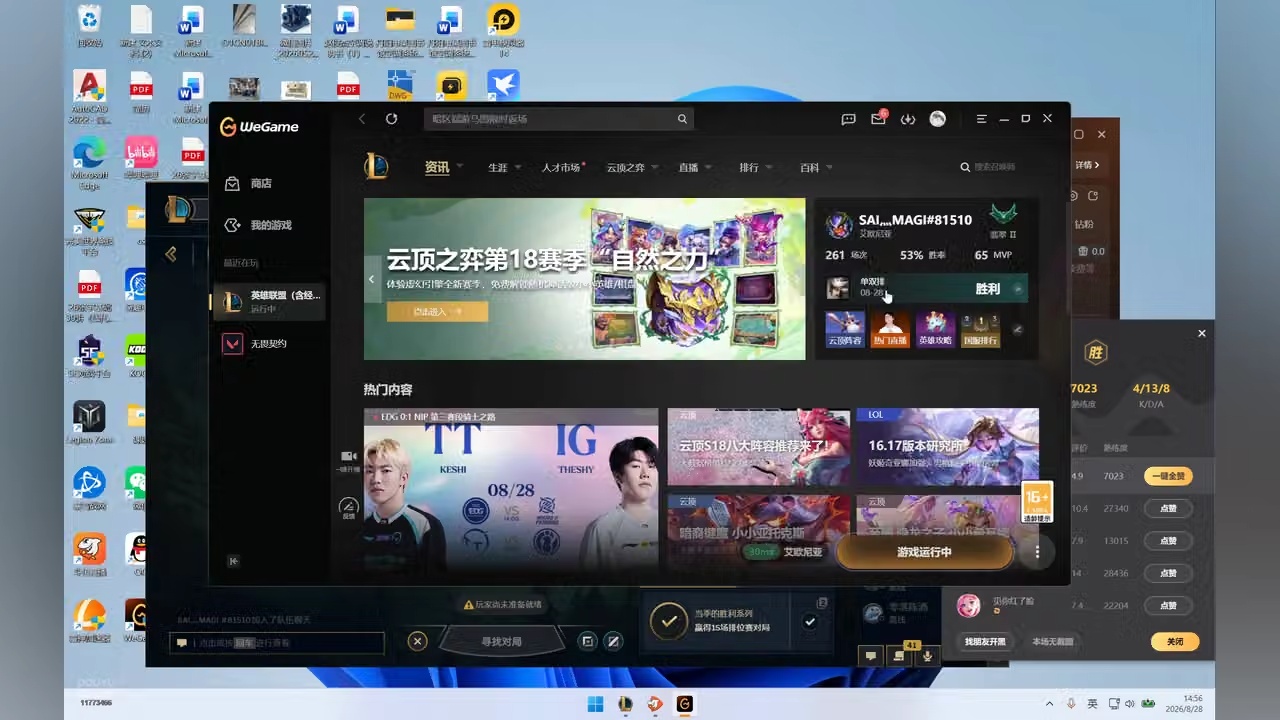Open the notification icon with badge 41
The width and height of the screenshot is (1280, 720).
click(x=899, y=654)
